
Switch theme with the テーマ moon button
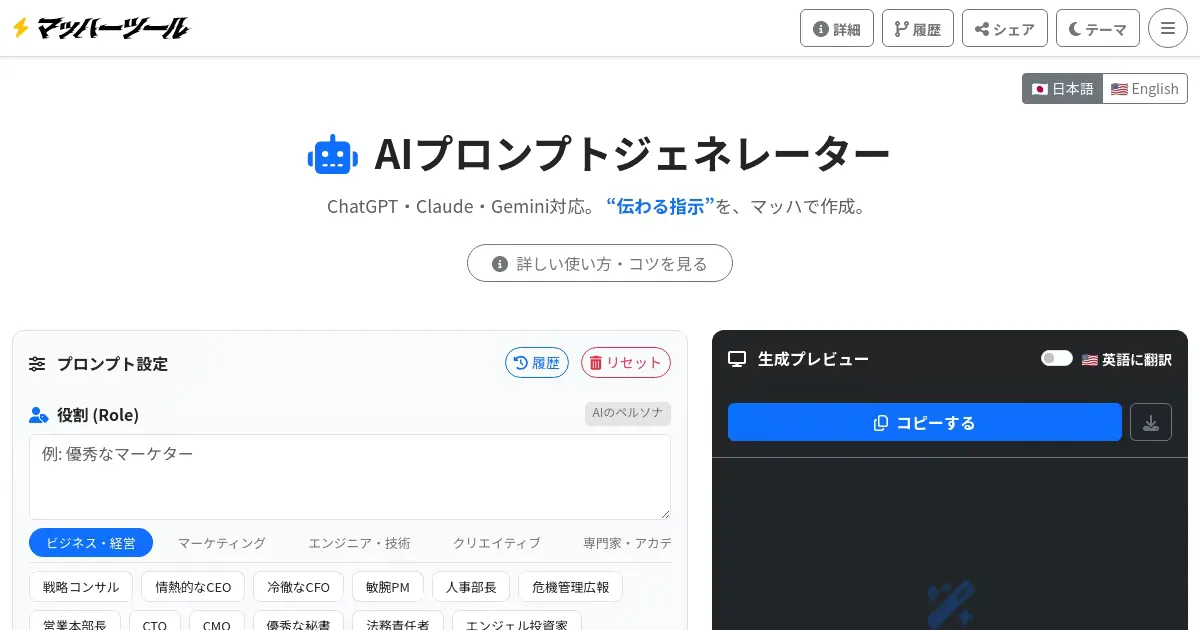click(1097, 28)
